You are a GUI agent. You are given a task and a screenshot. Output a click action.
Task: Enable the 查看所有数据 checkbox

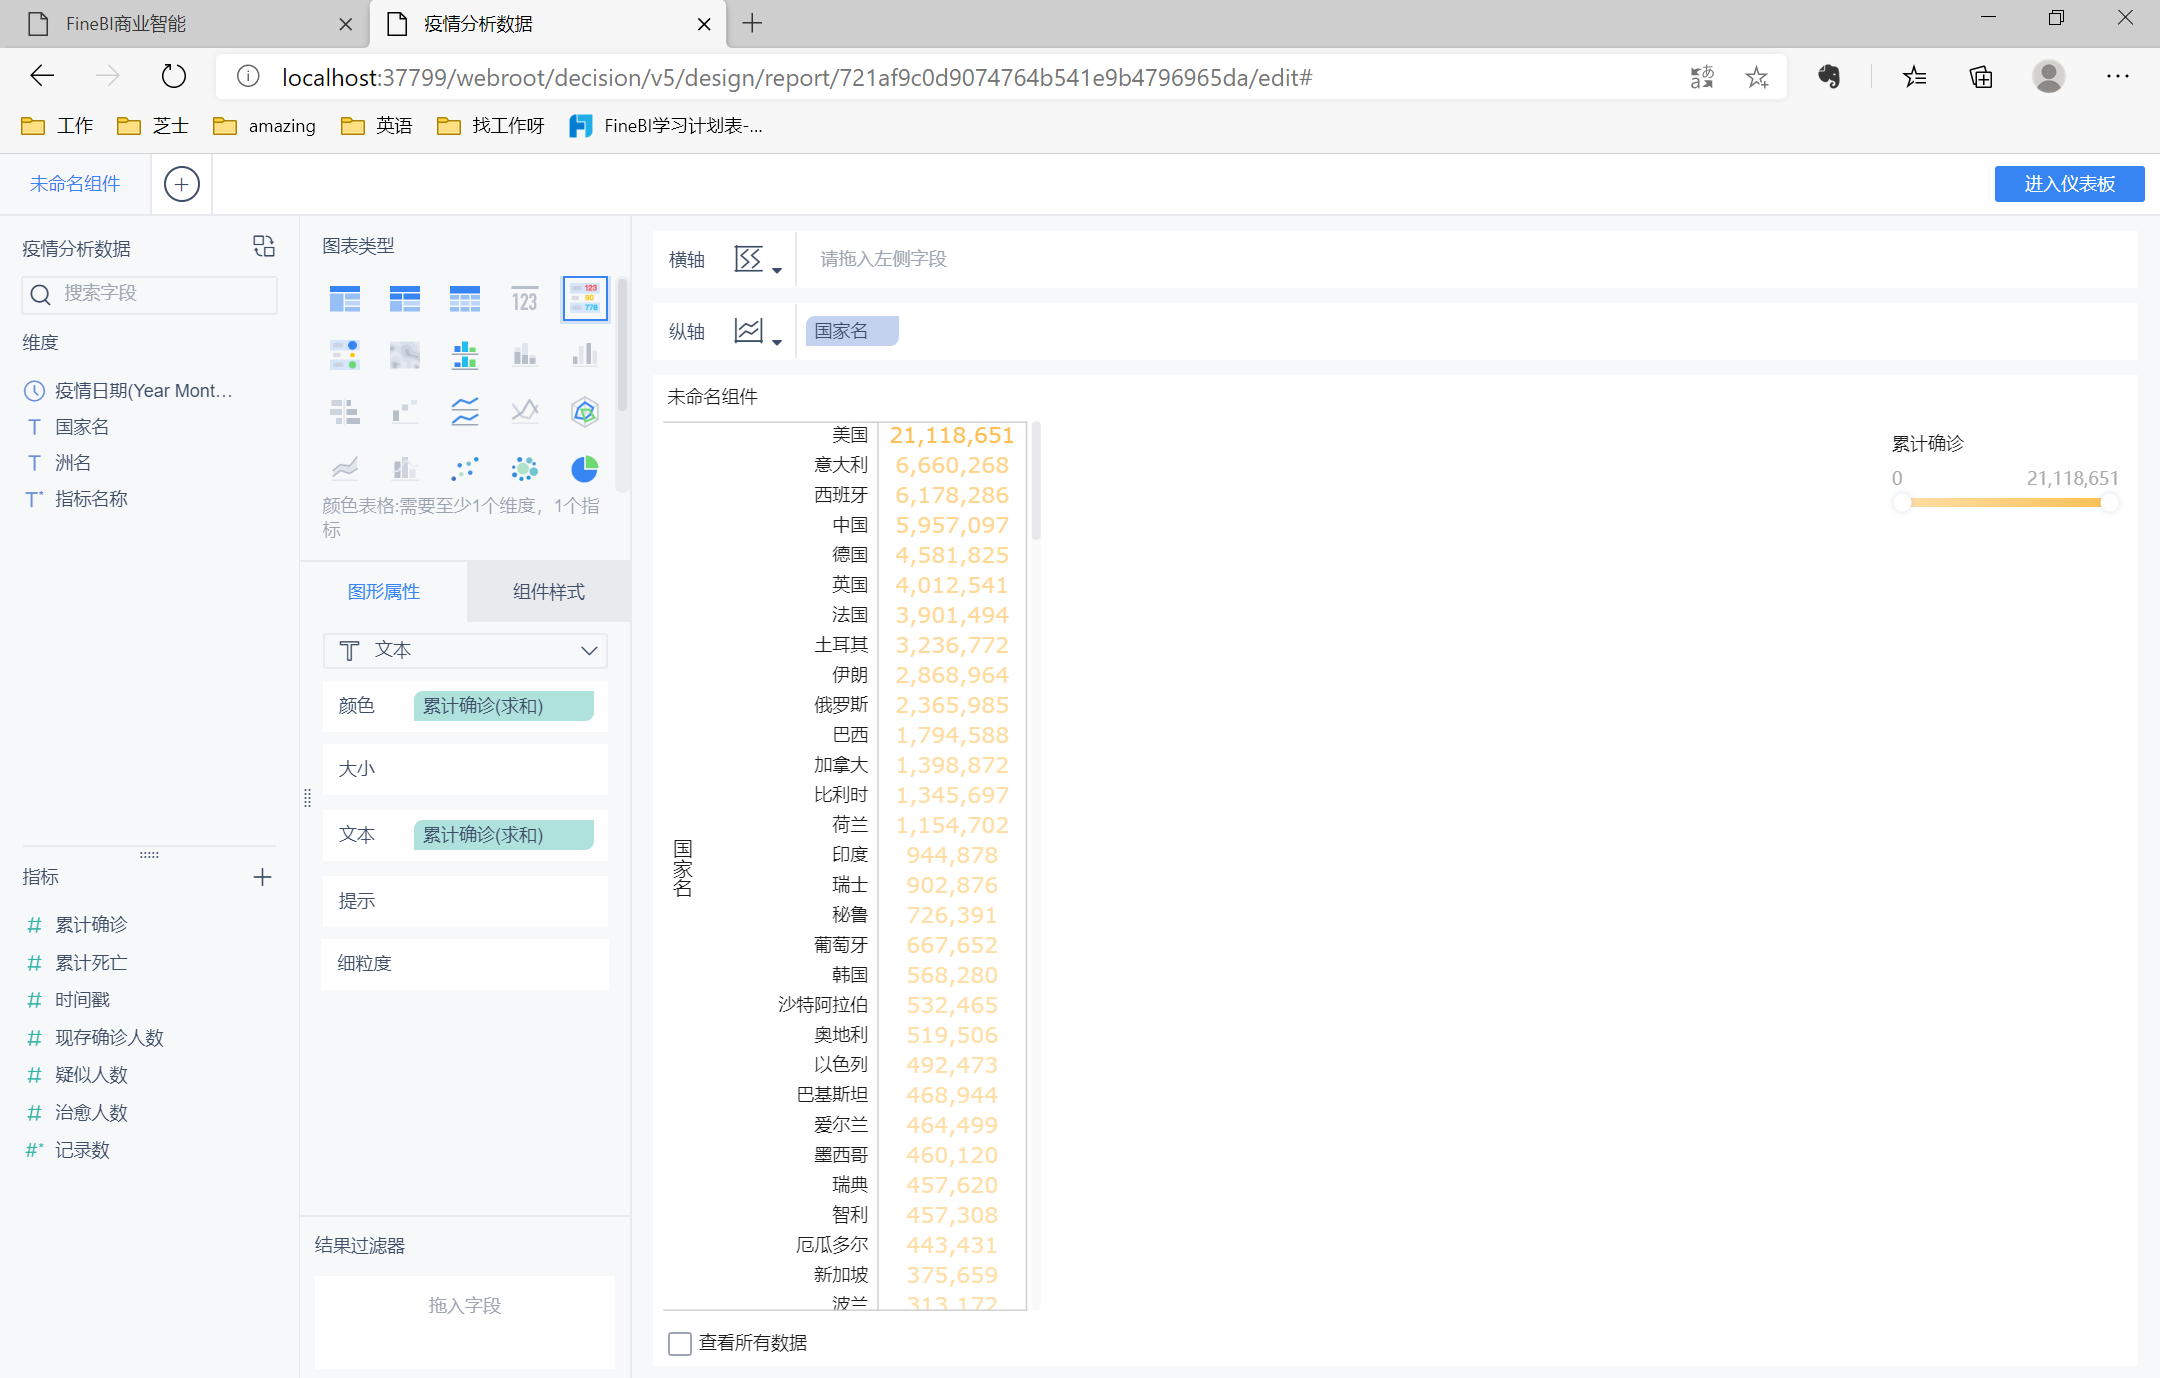[x=680, y=1343]
